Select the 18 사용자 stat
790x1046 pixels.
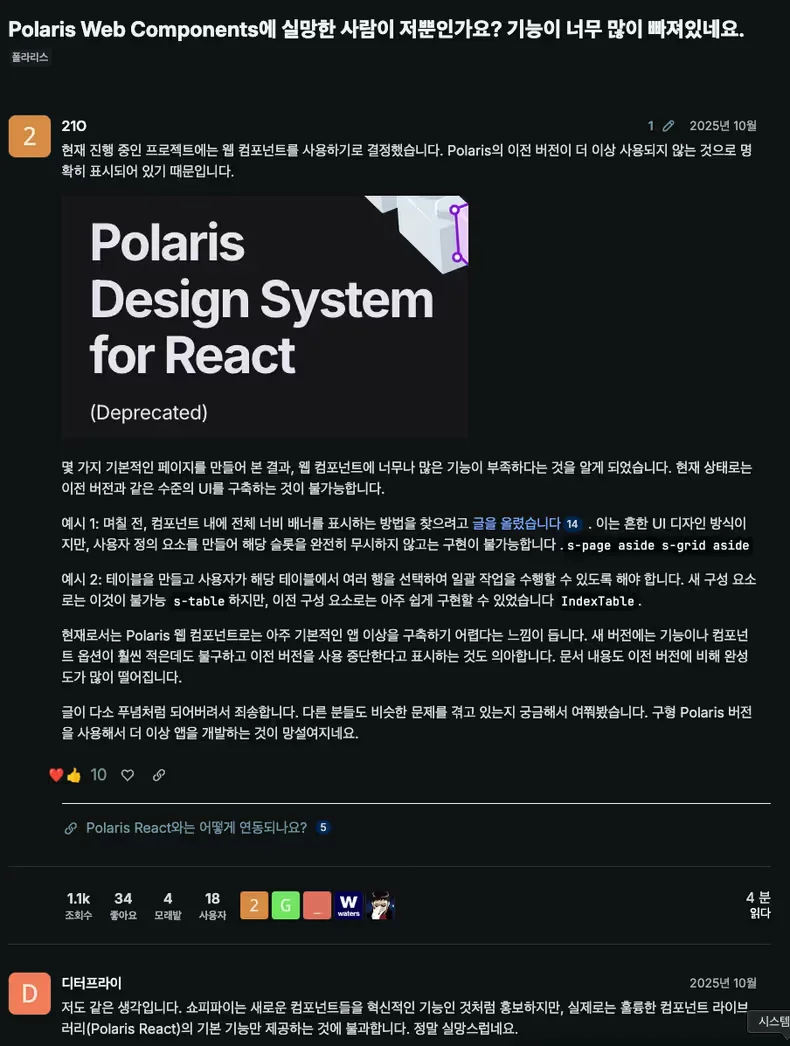point(212,906)
